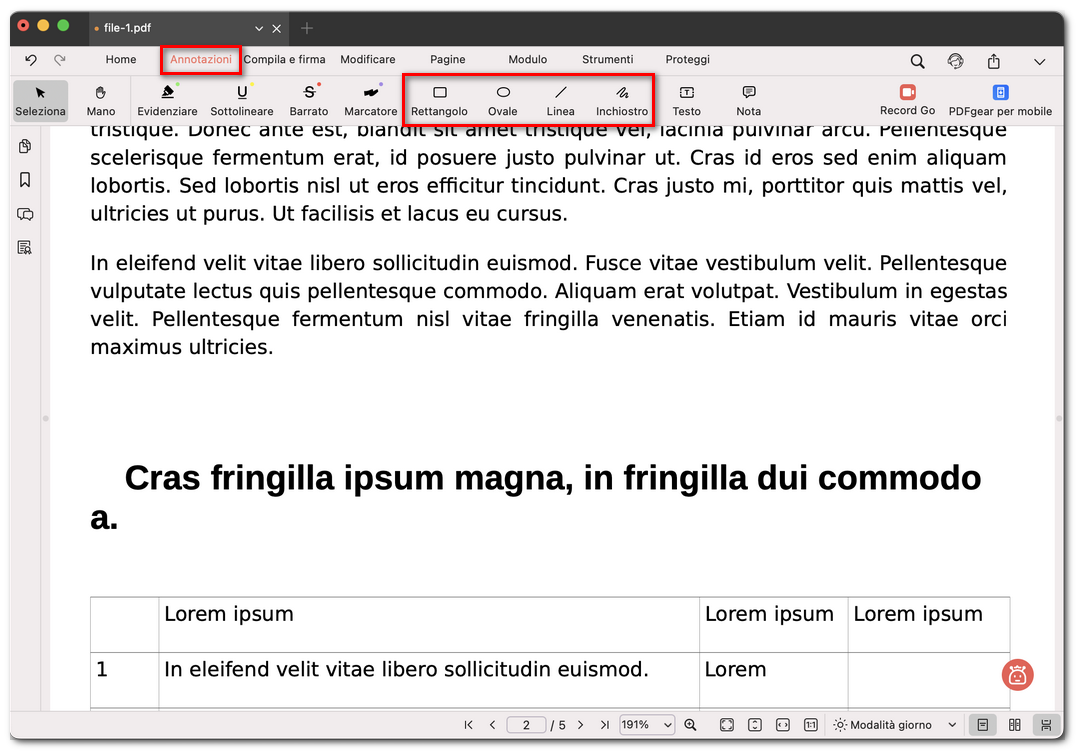The height and width of the screenshot is (751, 1076).
Task: Toggle two-page side-by-side view
Action: coord(1015,725)
